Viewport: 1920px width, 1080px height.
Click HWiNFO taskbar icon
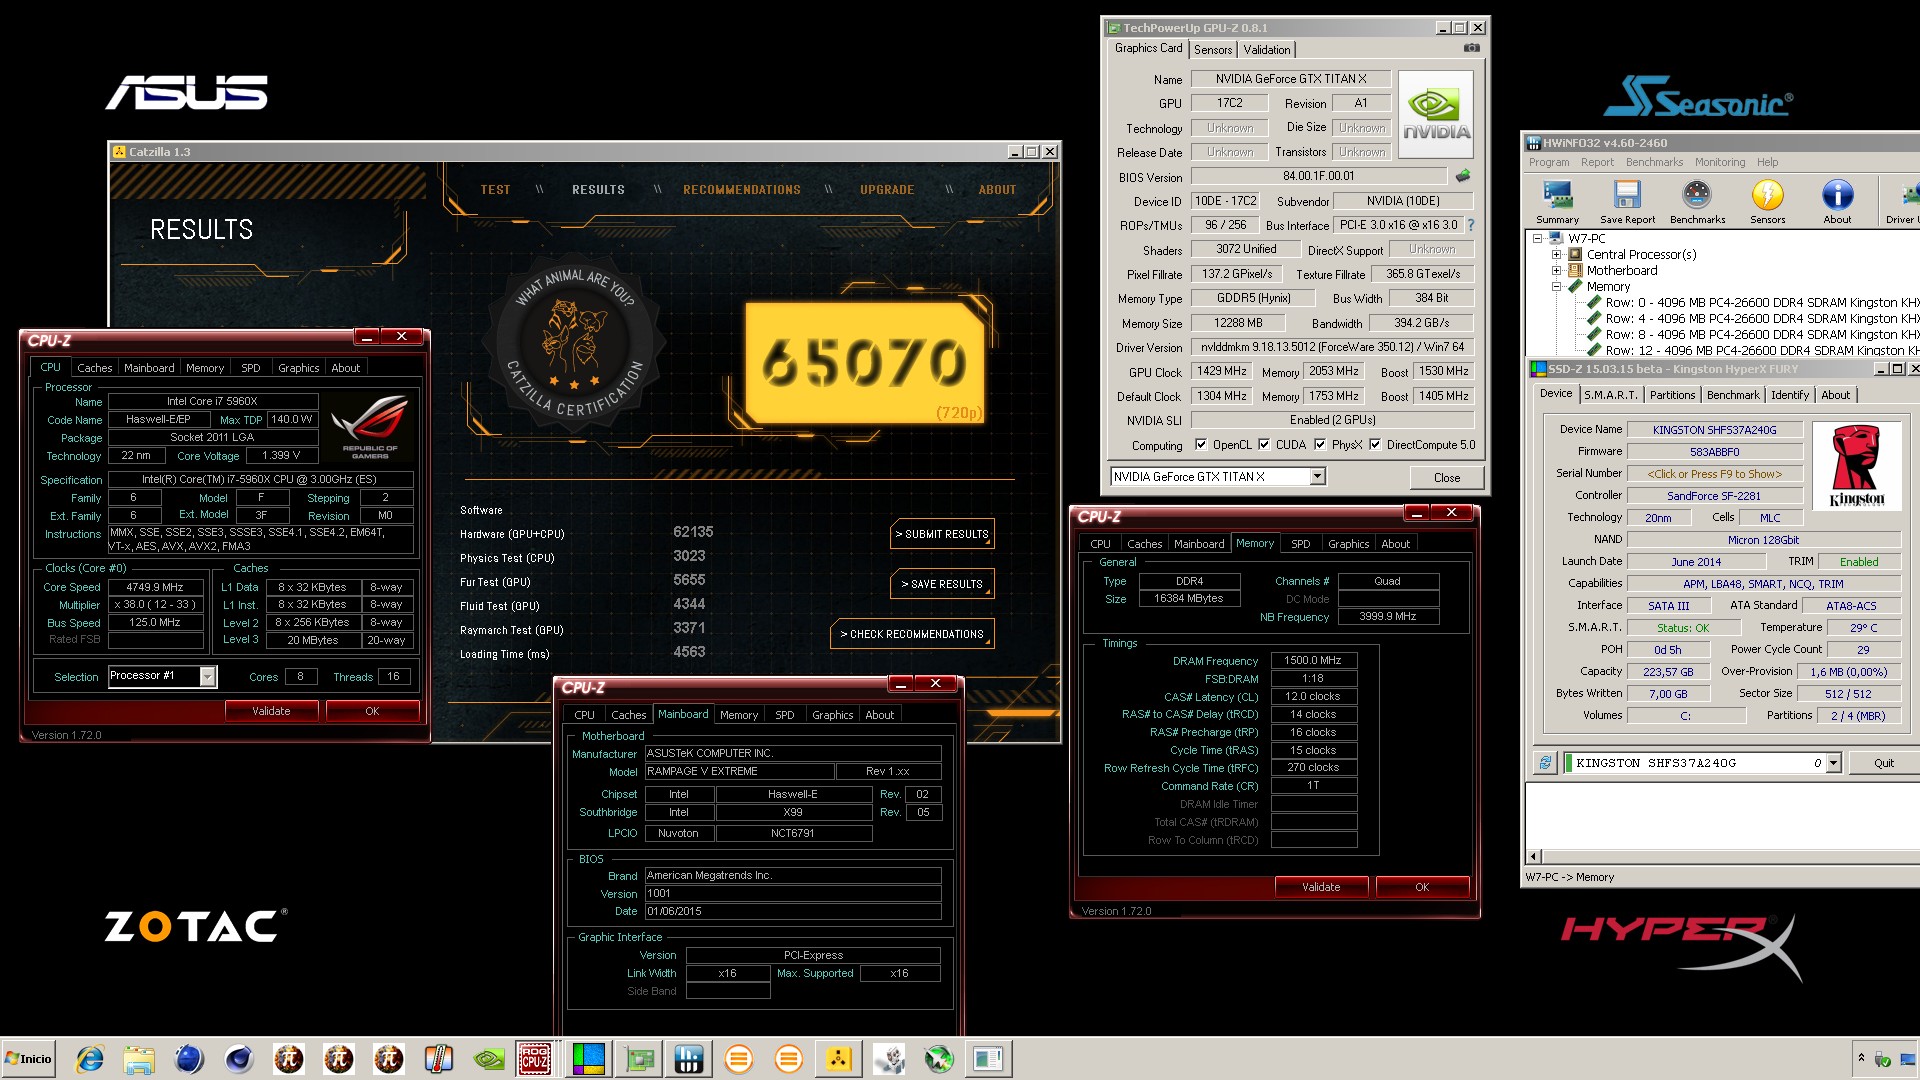tap(689, 1059)
